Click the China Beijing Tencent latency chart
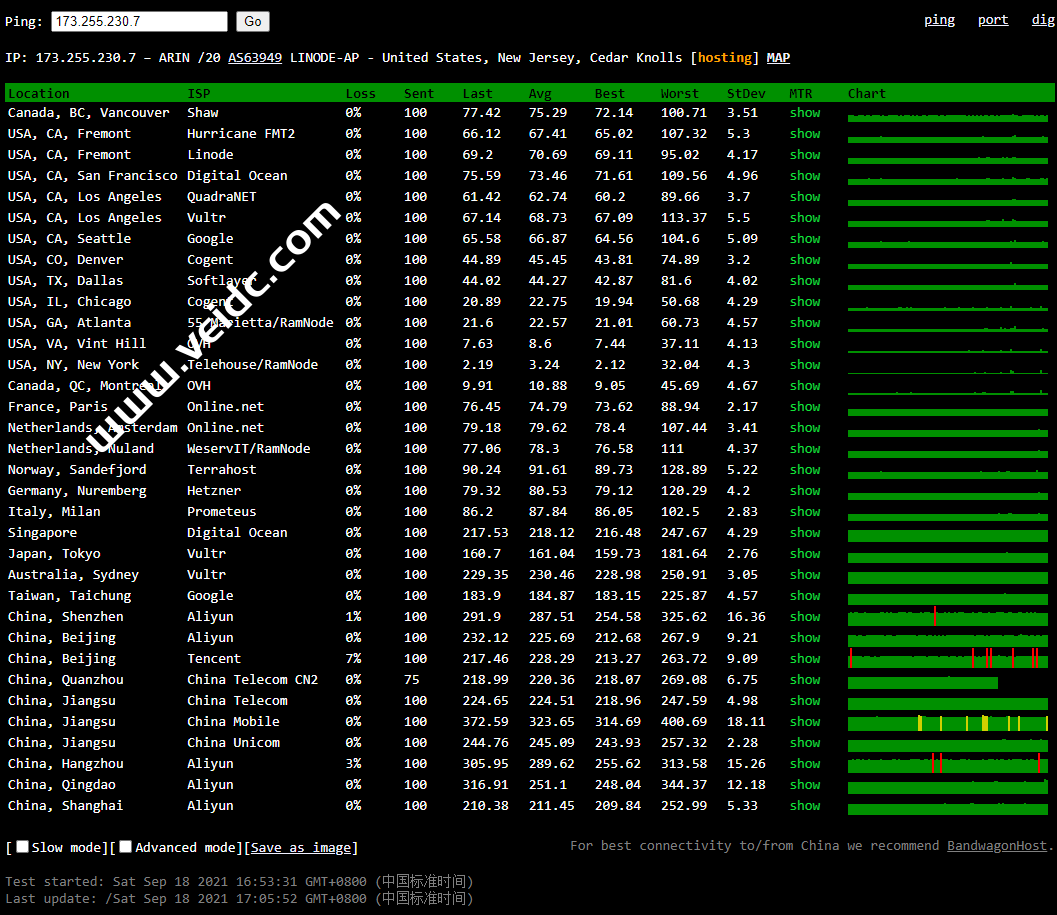 (x=947, y=659)
